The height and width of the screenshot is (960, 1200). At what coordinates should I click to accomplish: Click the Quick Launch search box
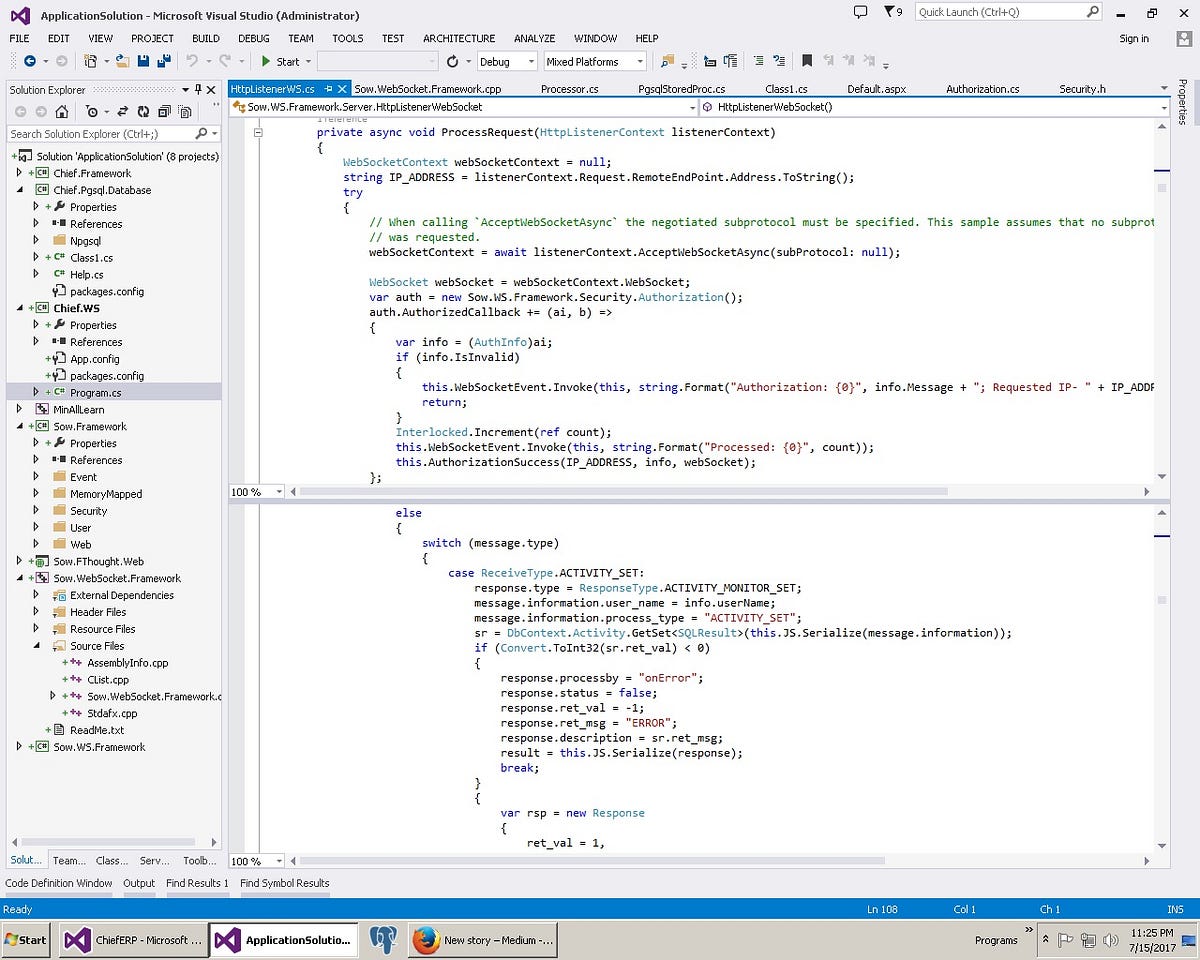(998, 12)
